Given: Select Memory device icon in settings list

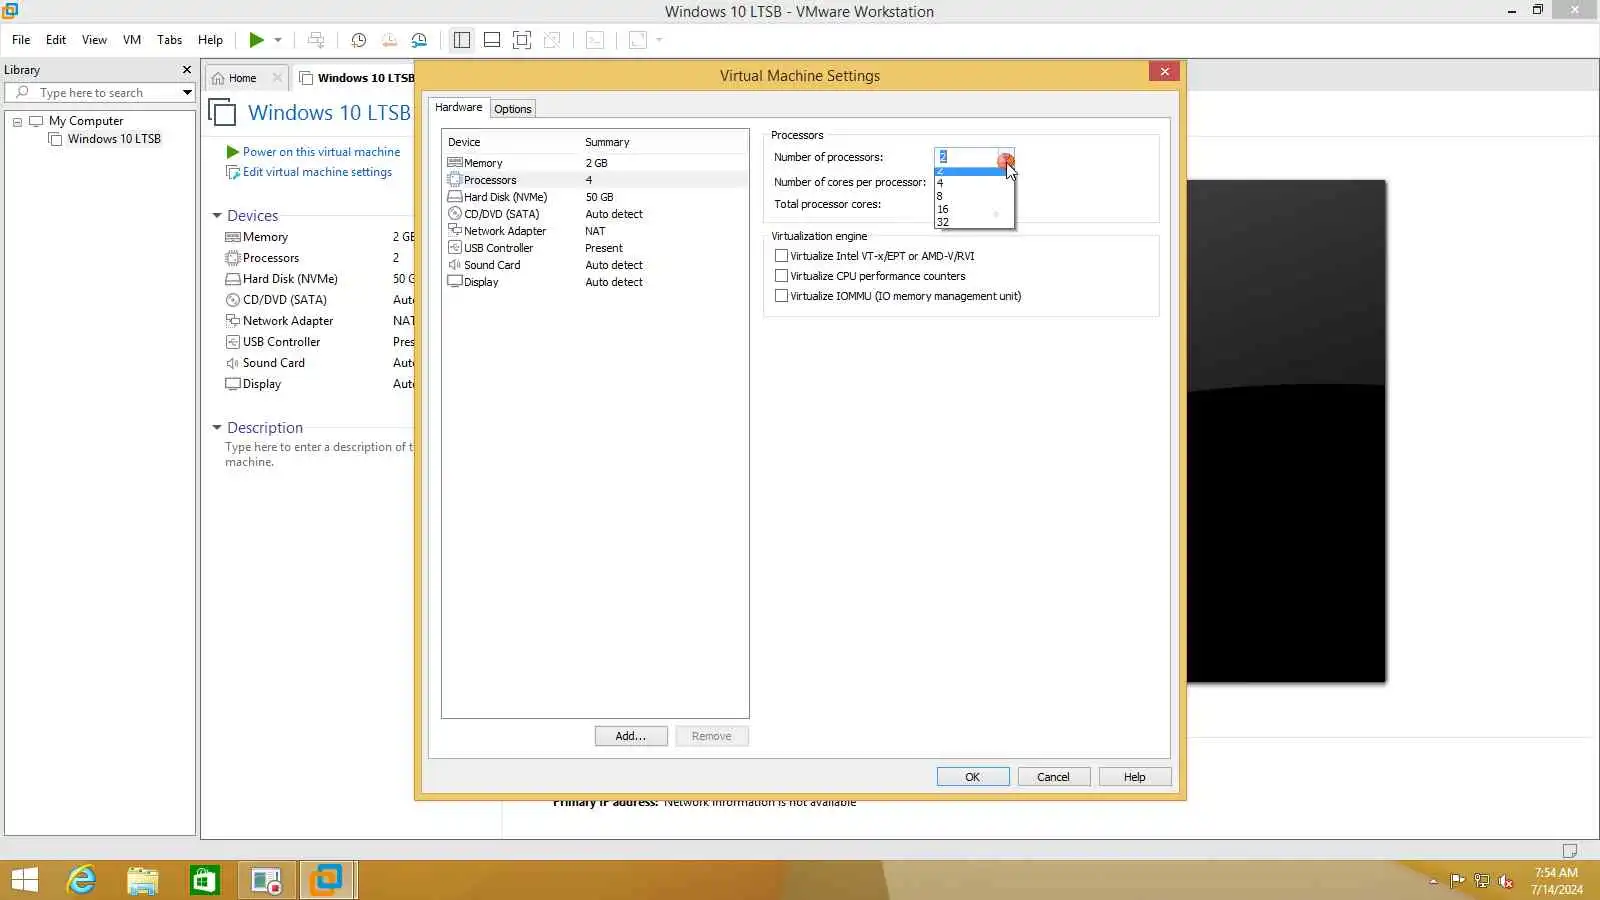Looking at the screenshot, I should (455, 163).
